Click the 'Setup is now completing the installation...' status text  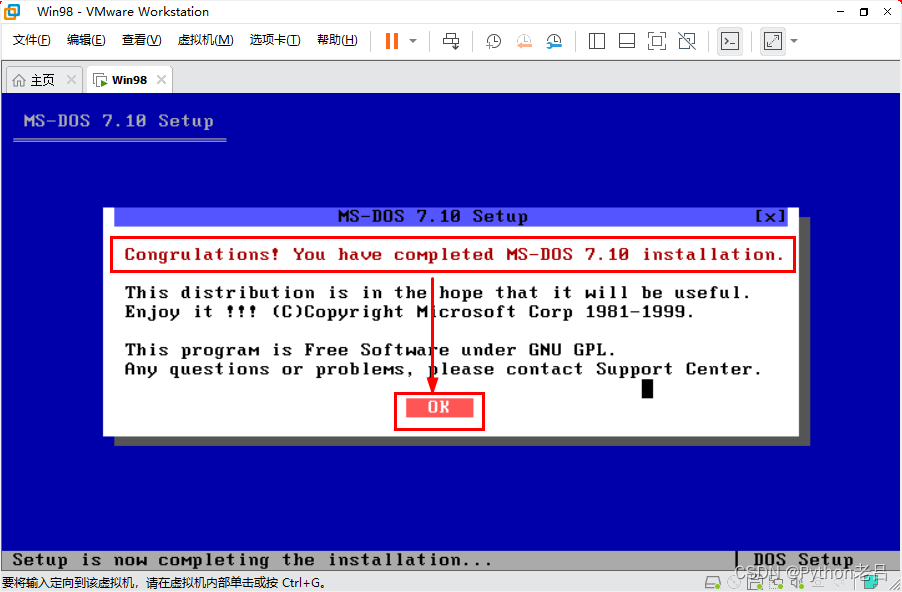252,560
